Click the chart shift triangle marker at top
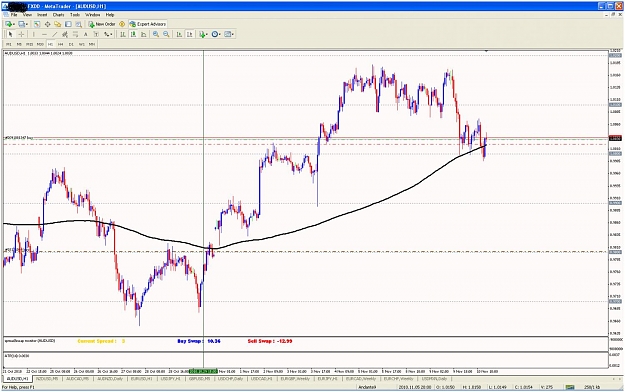The image size is (625, 392). pyautogui.click(x=486, y=51)
